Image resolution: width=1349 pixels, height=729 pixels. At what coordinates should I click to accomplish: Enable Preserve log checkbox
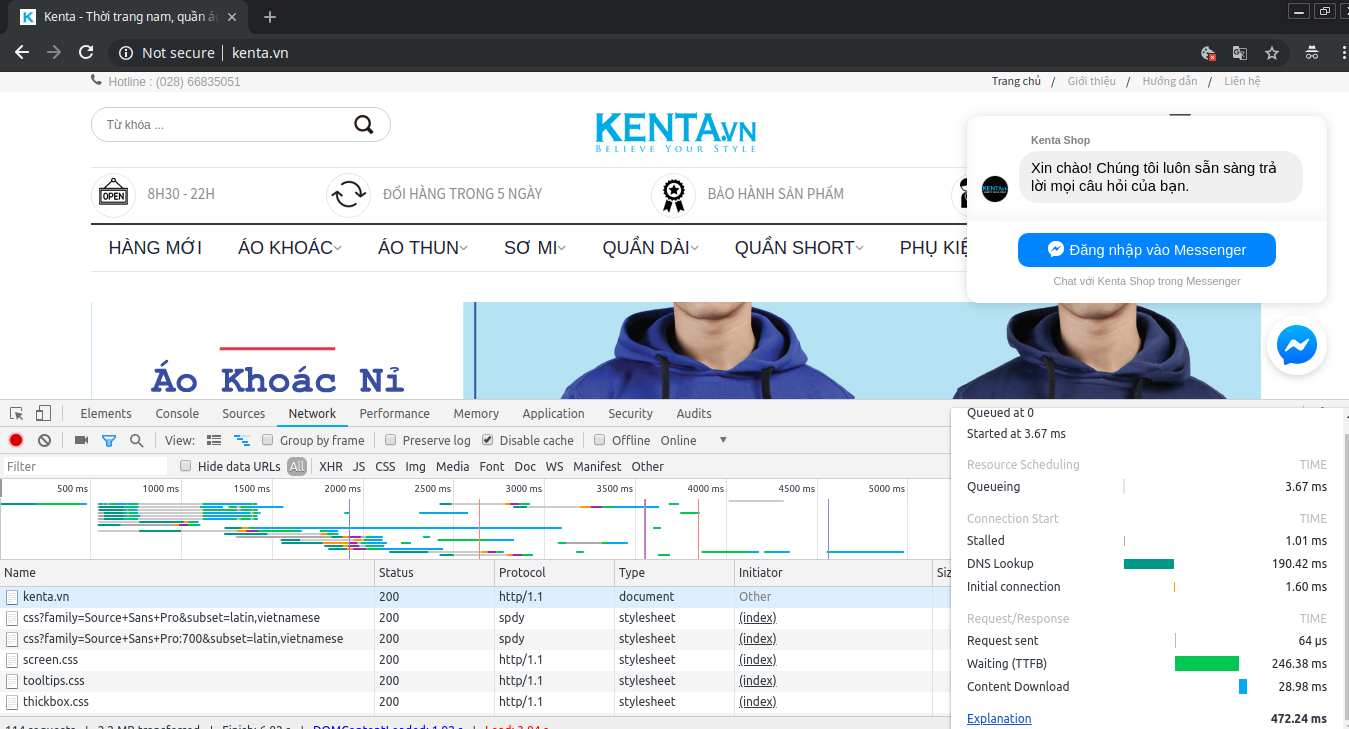tap(391, 440)
